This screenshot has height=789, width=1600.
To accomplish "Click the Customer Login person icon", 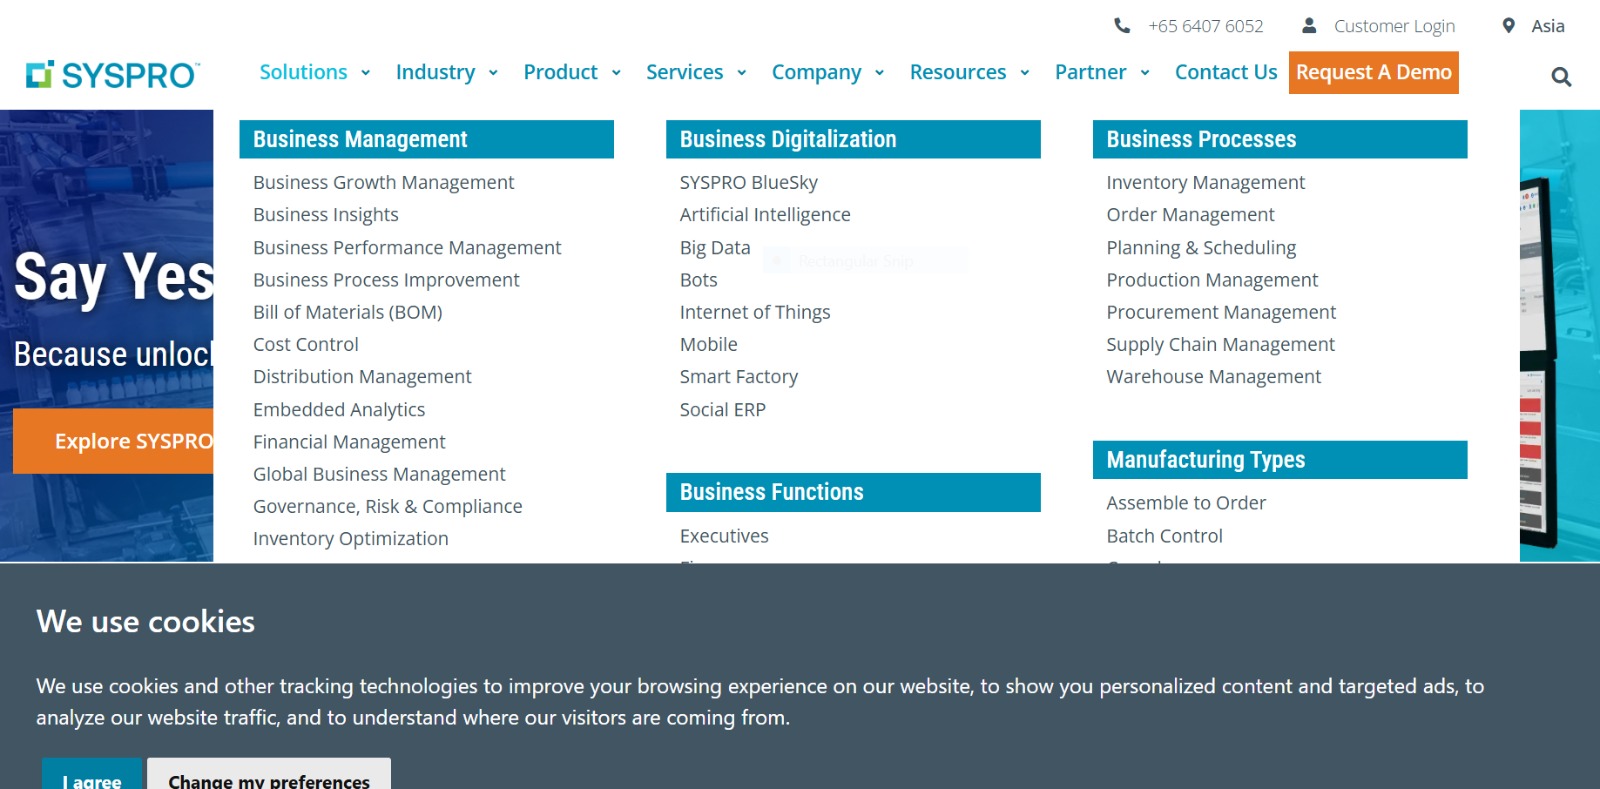I will tap(1309, 25).
